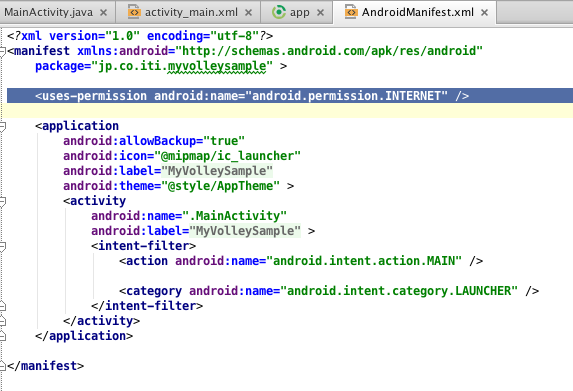This screenshot has height=391, width=573.
Task: Place cursor in android:allowBackup="true" attribute
Action: click(x=154, y=141)
